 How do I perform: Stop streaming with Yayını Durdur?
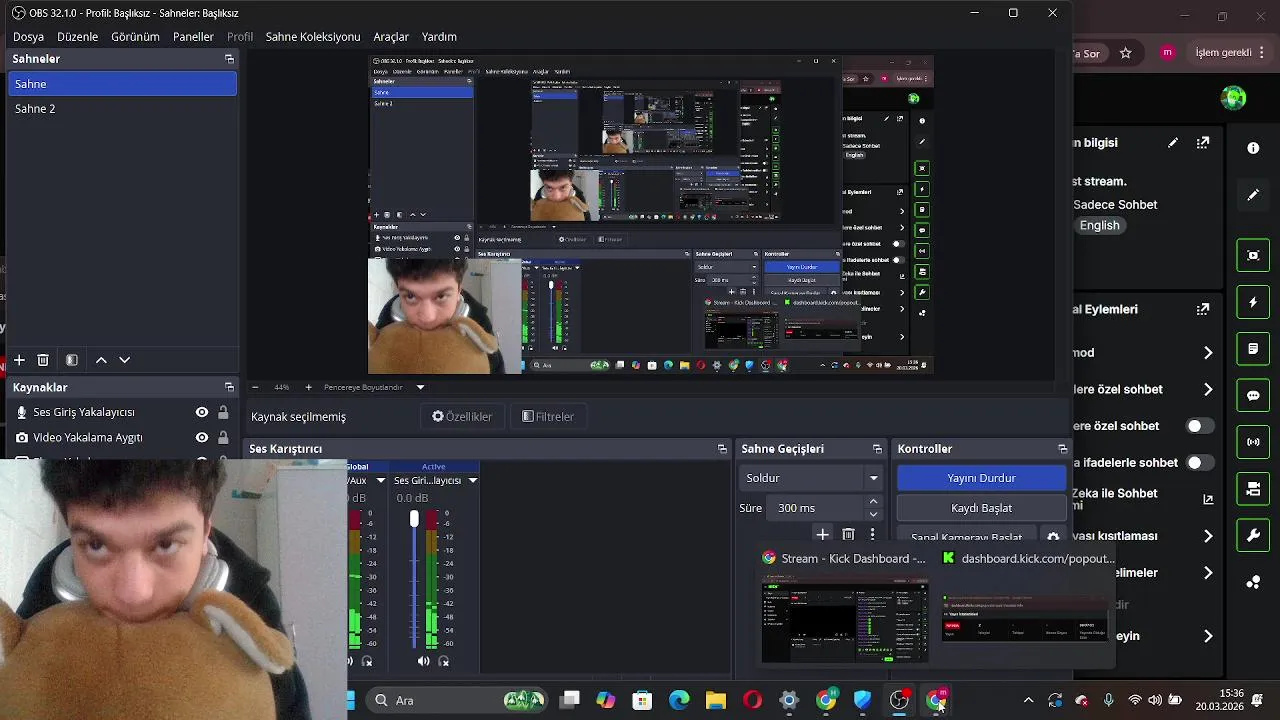[981, 478]
